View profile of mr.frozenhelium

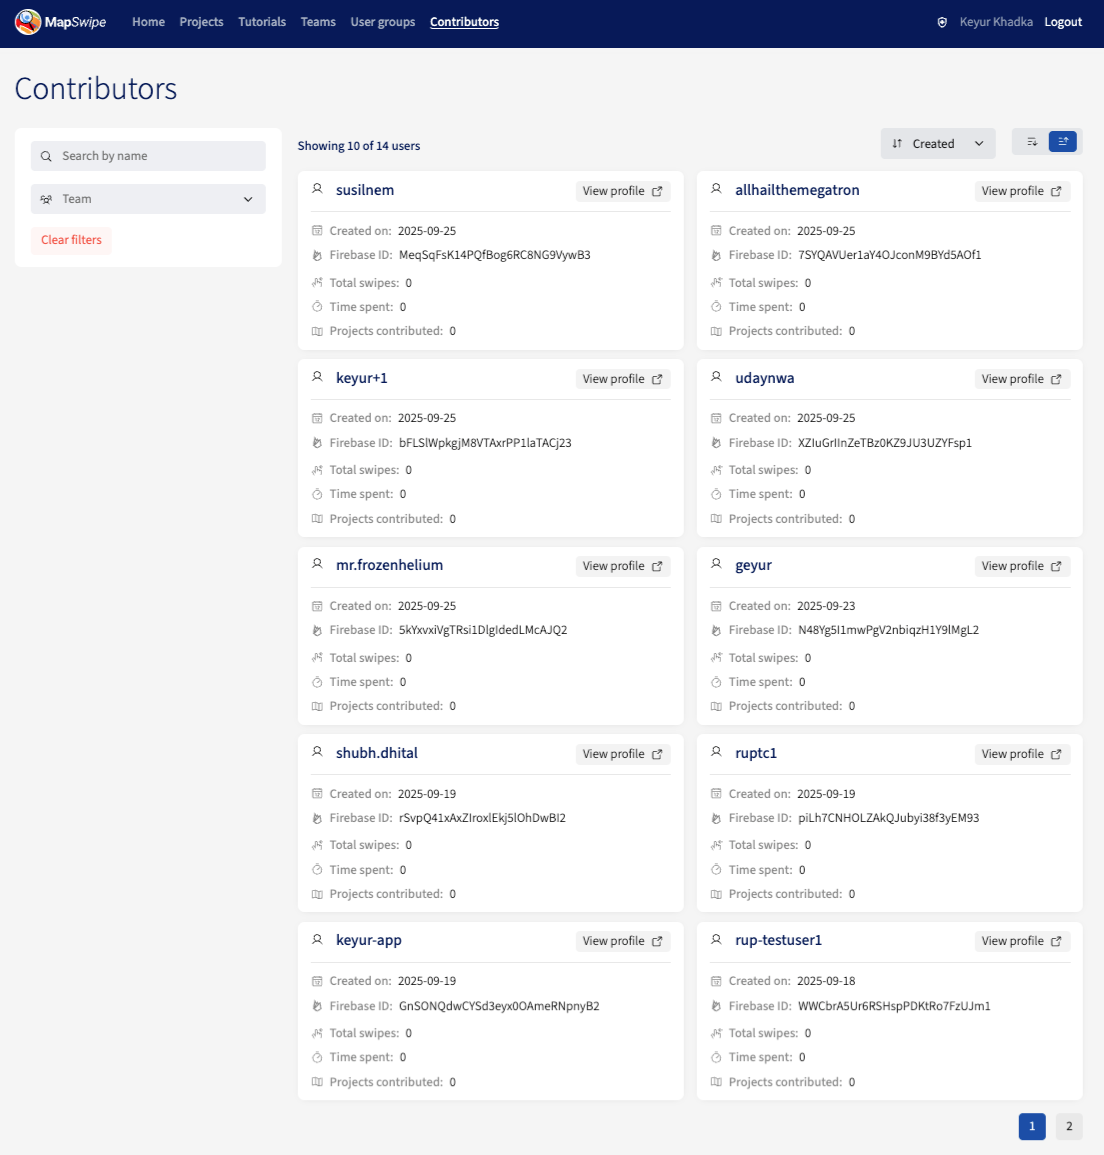[622, 566]
